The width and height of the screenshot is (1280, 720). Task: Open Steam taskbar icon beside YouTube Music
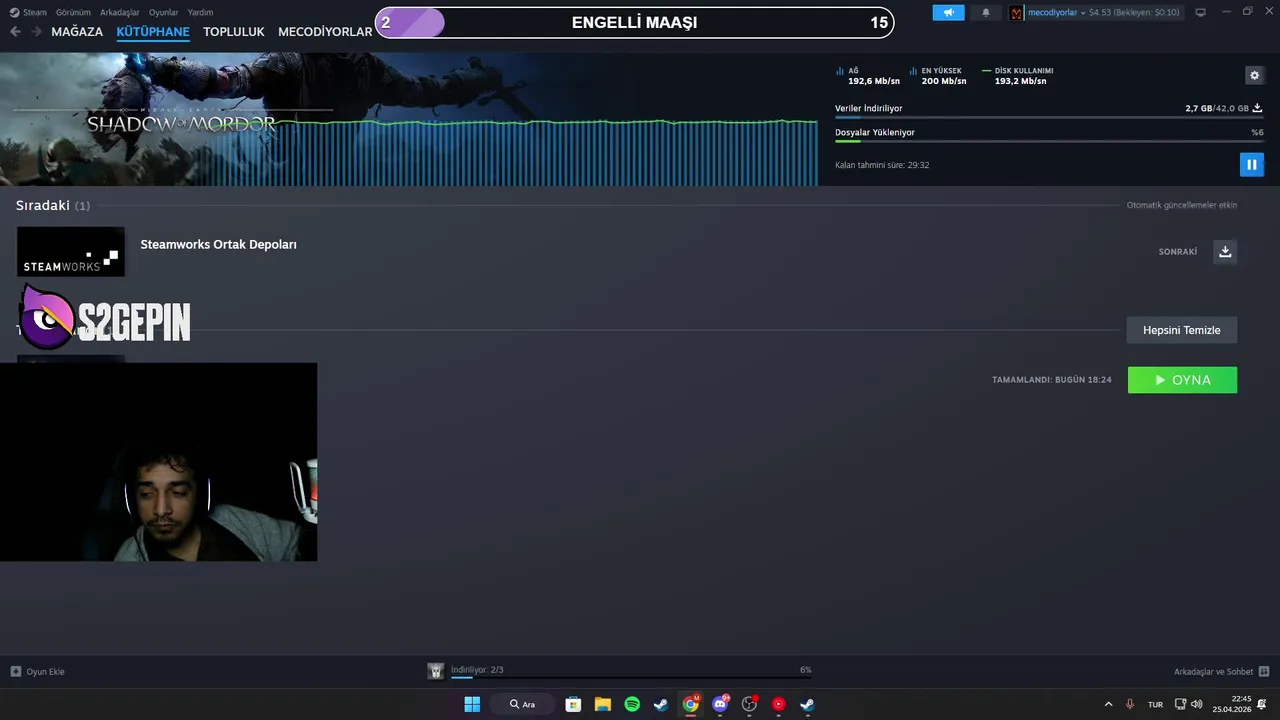tap(808, 704)
